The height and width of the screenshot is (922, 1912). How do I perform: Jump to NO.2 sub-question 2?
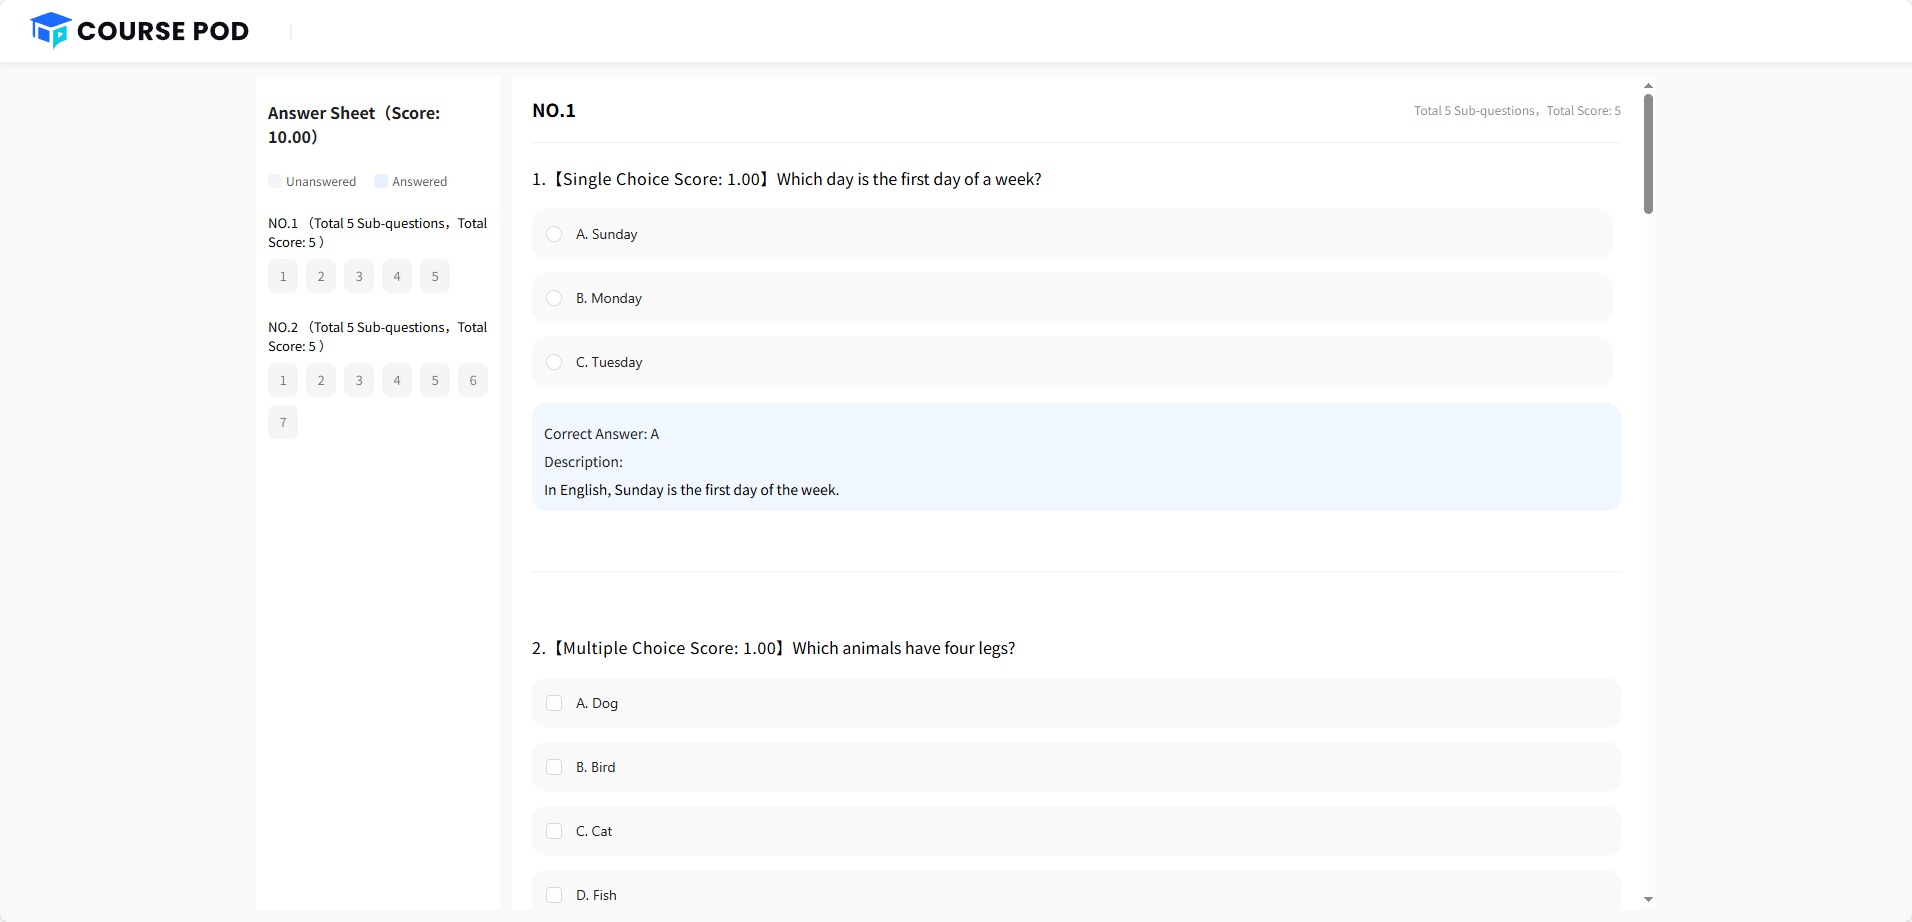pyautogui.click(x=321, y=380)
